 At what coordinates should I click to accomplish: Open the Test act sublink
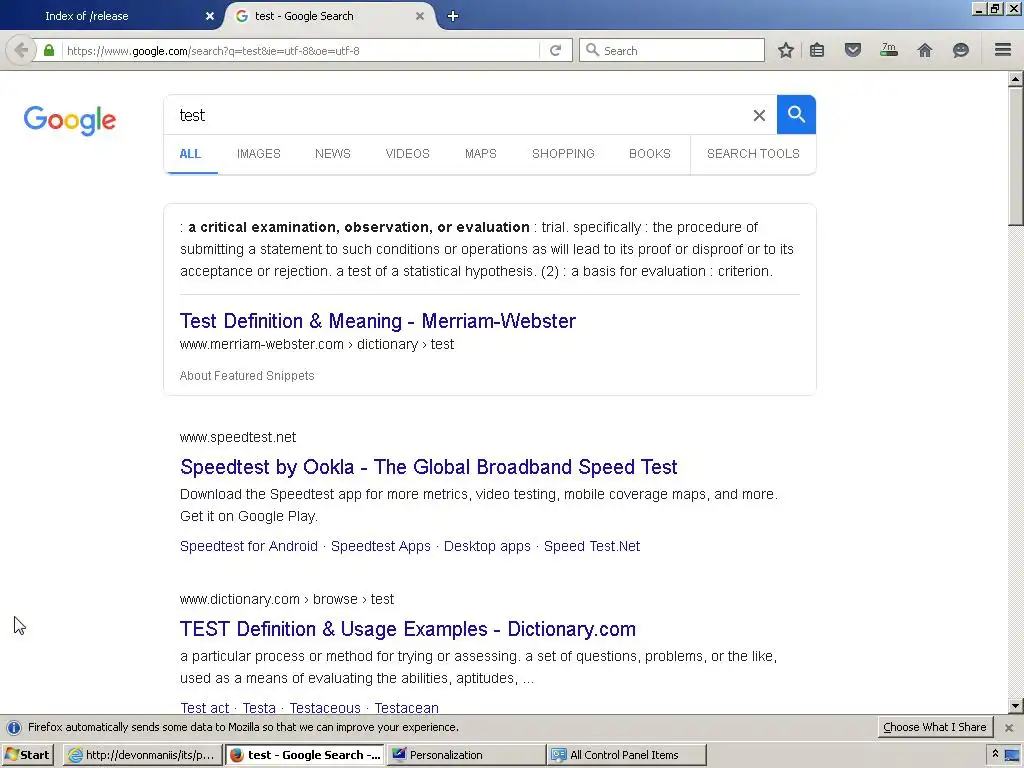coord(204,708)
